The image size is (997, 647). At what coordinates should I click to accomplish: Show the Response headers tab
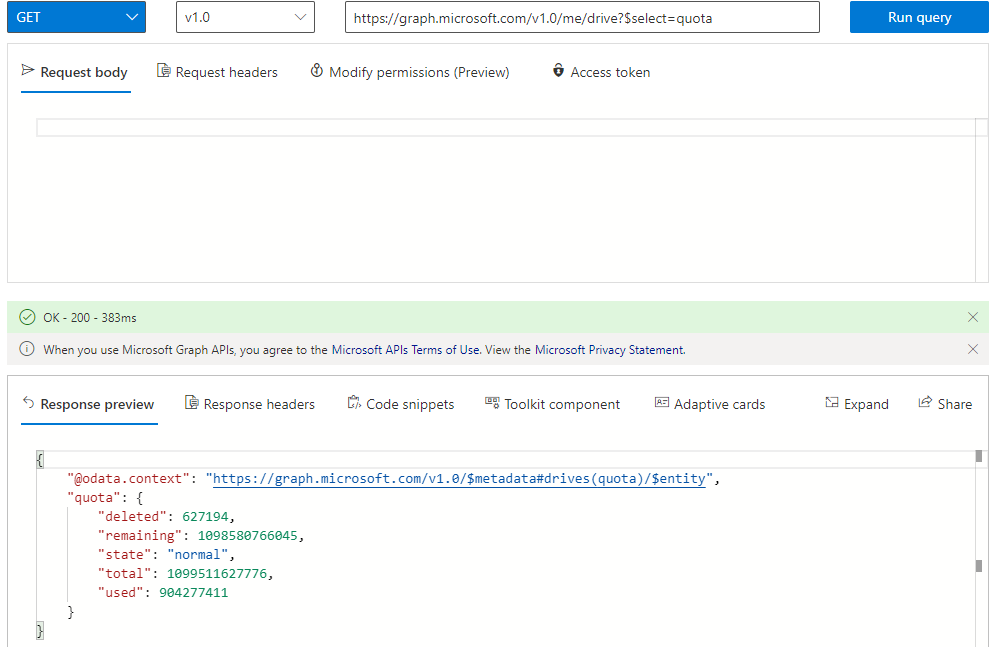tap(250, 404)
